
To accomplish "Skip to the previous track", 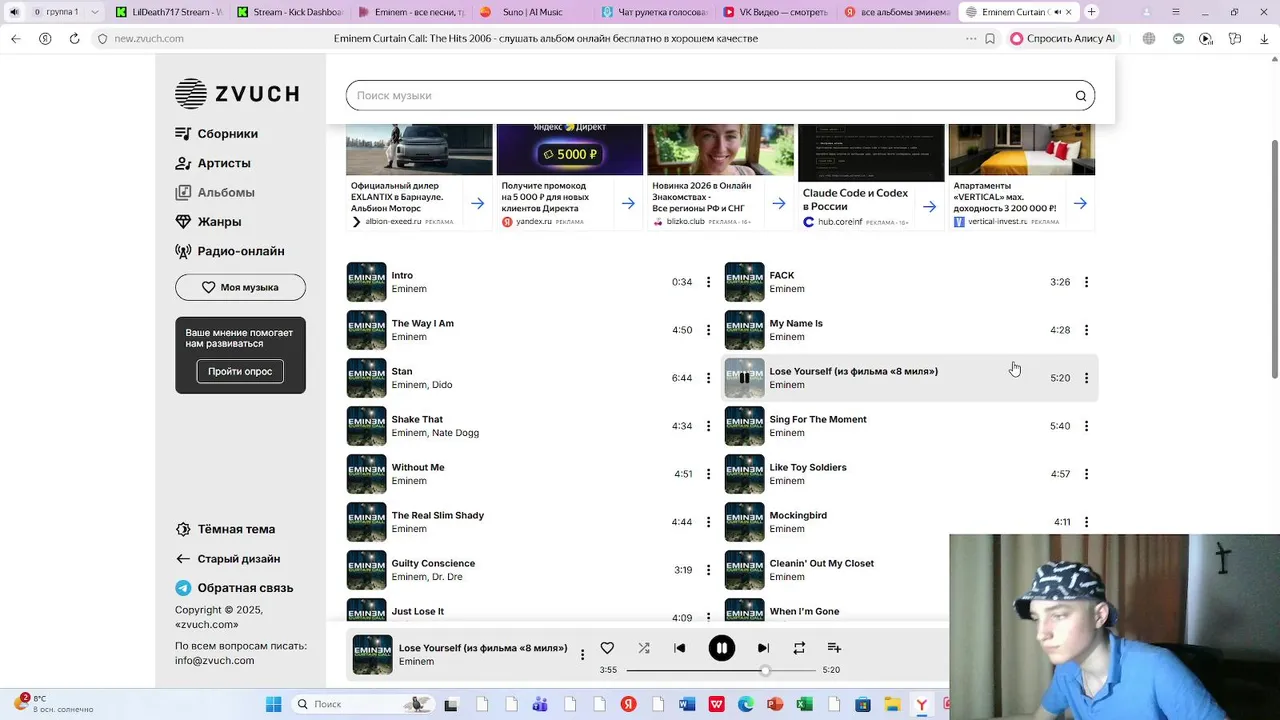I will (x=680, y=648).
